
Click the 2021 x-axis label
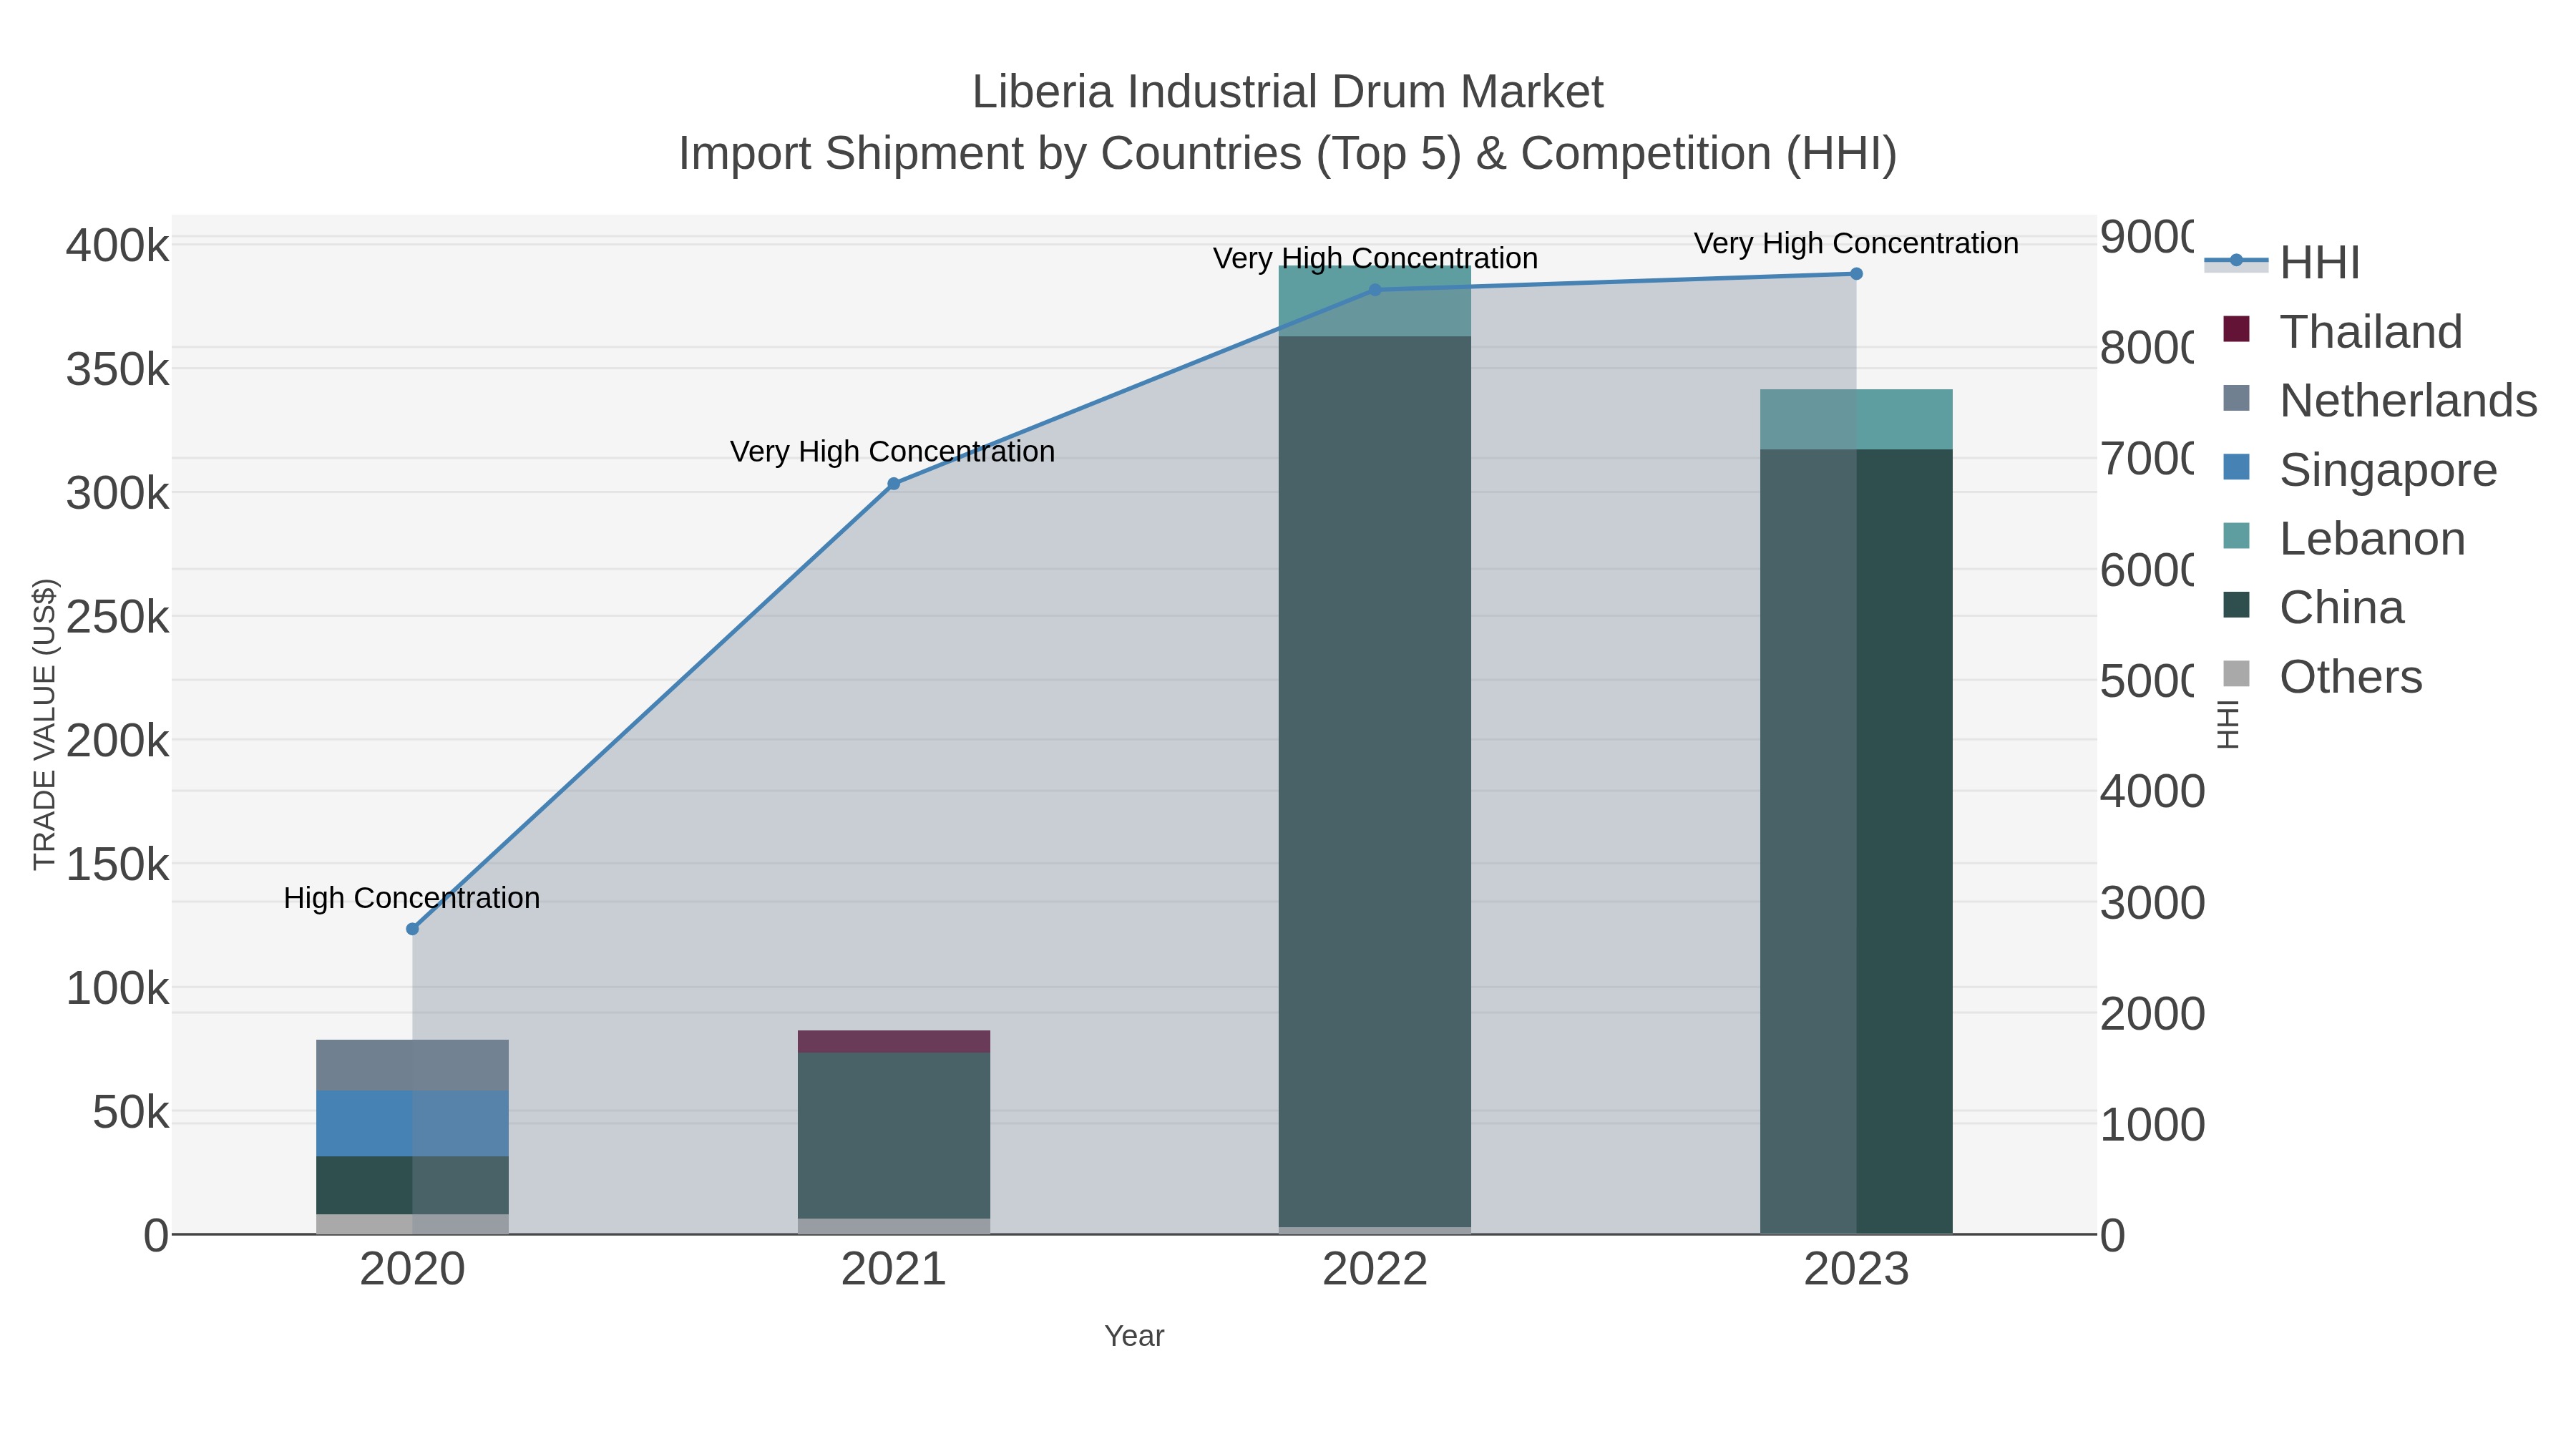point(894,1270)
